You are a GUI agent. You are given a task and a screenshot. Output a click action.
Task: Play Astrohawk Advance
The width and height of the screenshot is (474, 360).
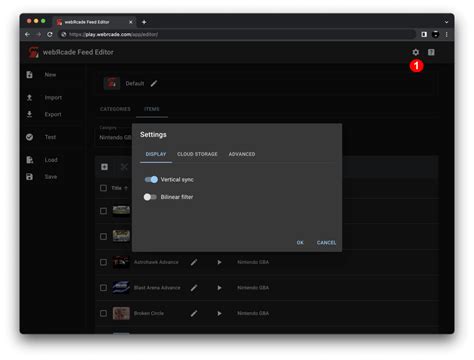[x=219, y=262]
